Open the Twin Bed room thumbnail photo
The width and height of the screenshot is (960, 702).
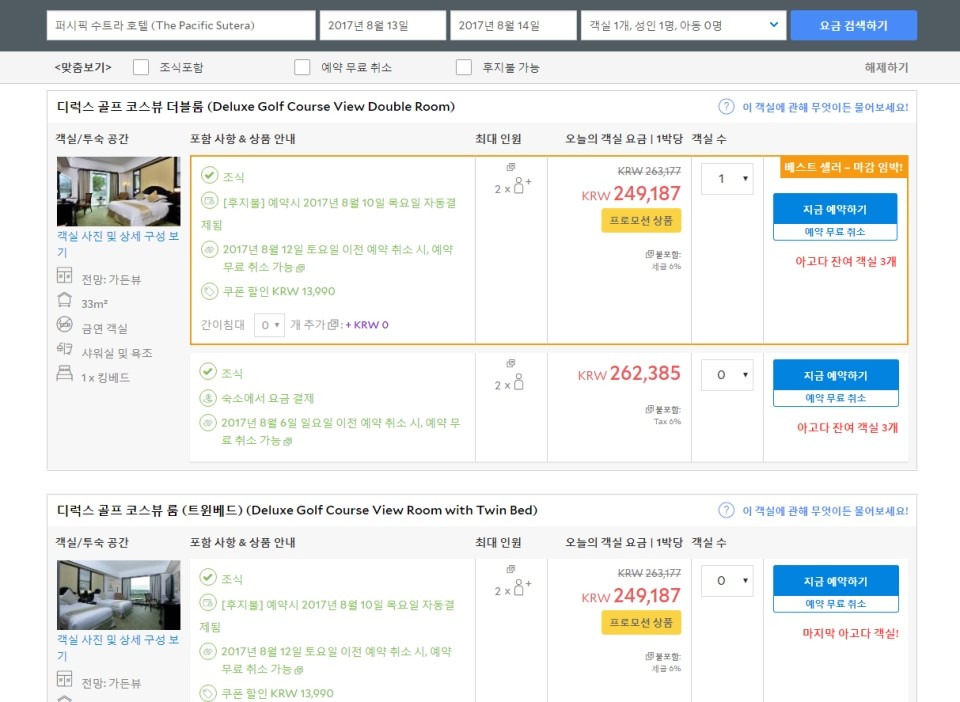click(118, 594)
